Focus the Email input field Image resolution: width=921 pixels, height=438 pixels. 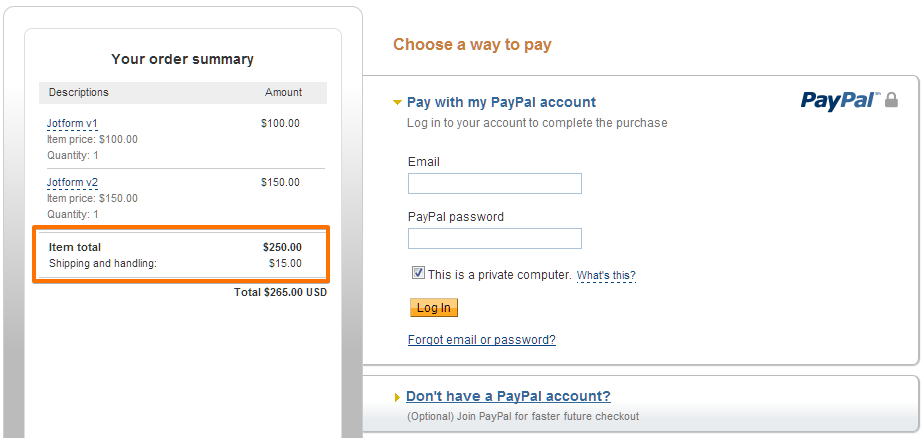[494, 184]
